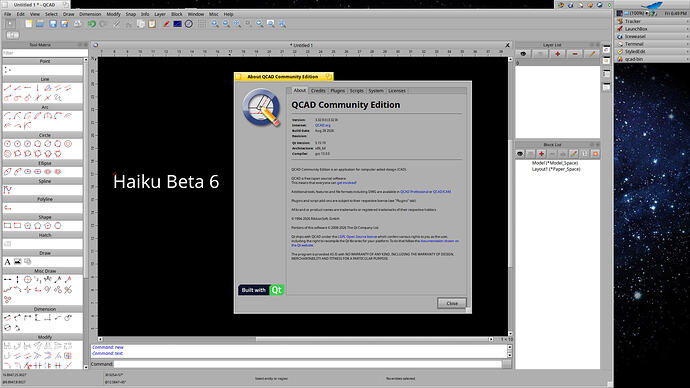Open the Snap menu
Viewport: 690px width, 388px height.
[131, 14]
